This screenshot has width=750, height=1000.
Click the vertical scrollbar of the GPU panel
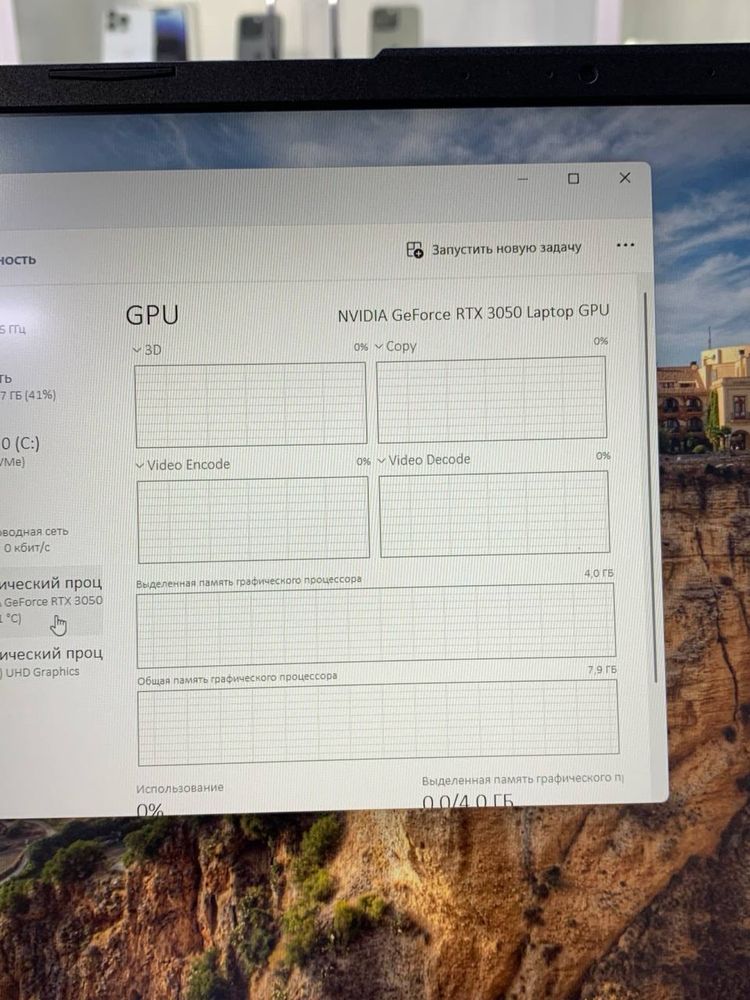coord(649,488)
